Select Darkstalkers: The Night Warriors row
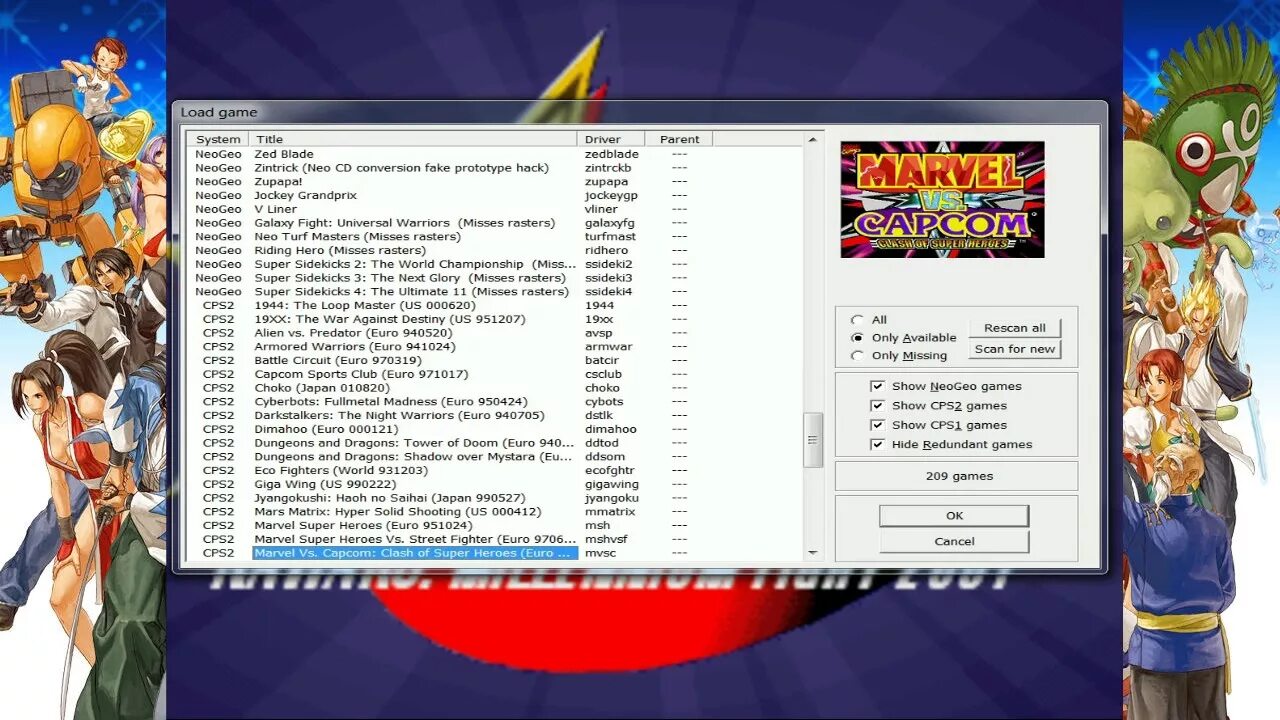1280x720 pixels. [495, 415]
